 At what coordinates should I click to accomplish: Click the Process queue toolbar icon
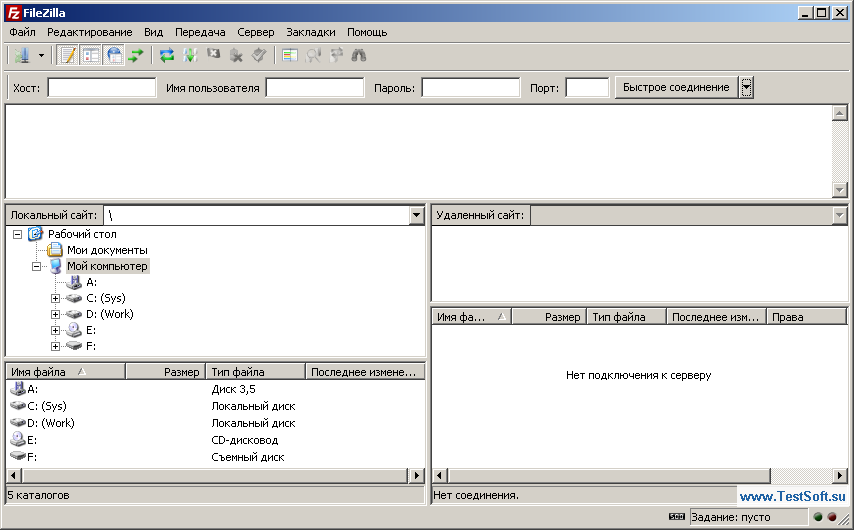tap(190, 55)
